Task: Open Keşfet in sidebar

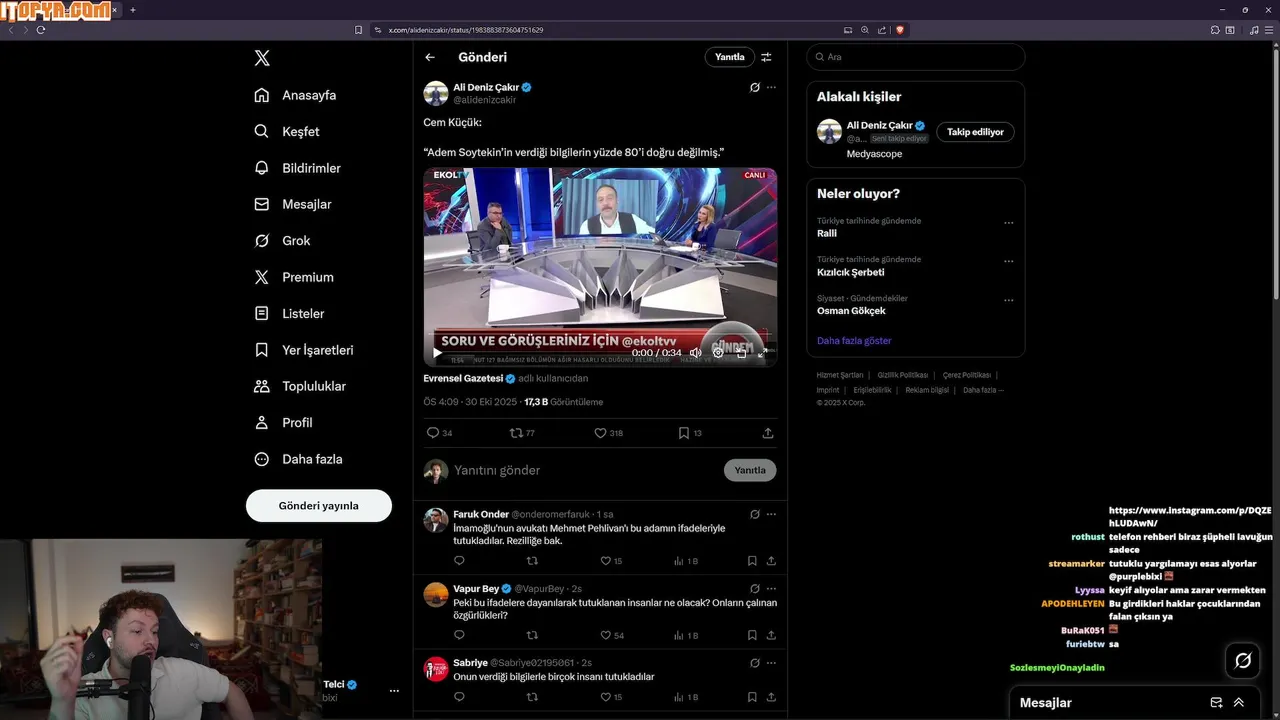Action: click(287, 131)
